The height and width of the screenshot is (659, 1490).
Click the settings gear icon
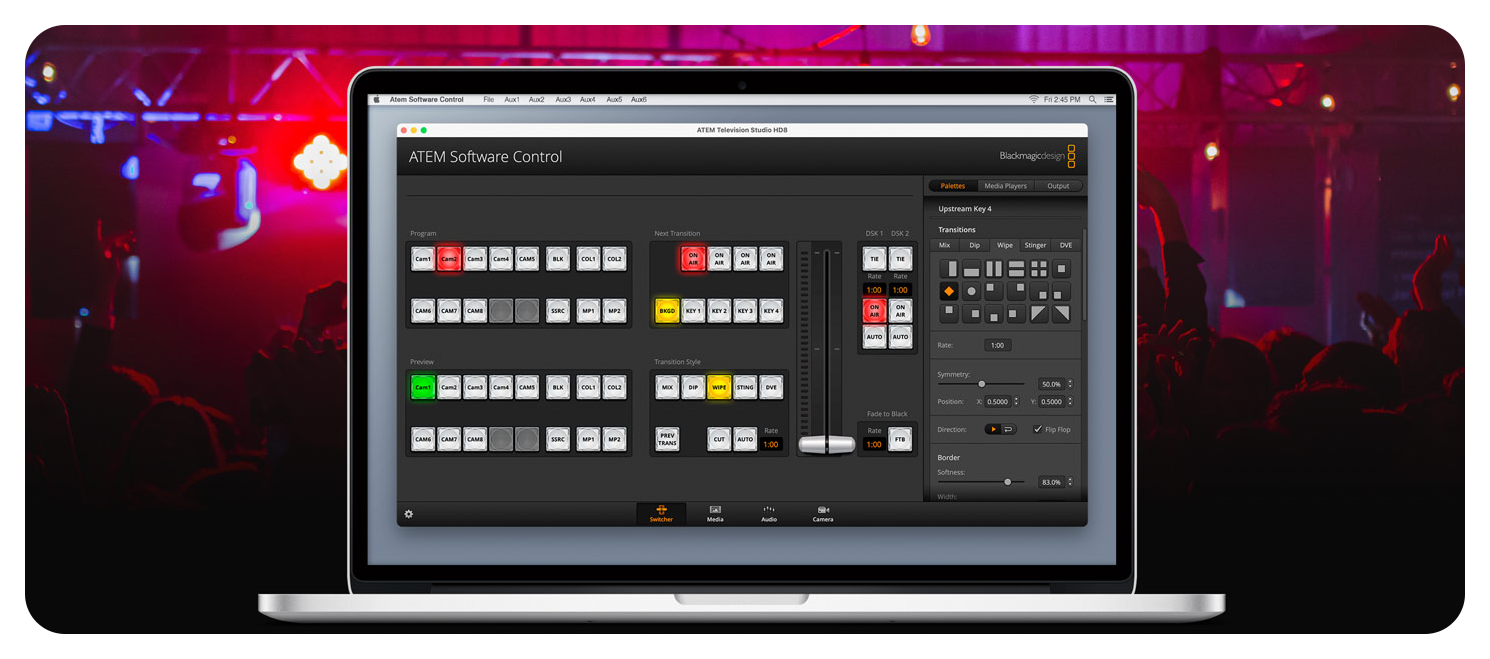point(408,513)
